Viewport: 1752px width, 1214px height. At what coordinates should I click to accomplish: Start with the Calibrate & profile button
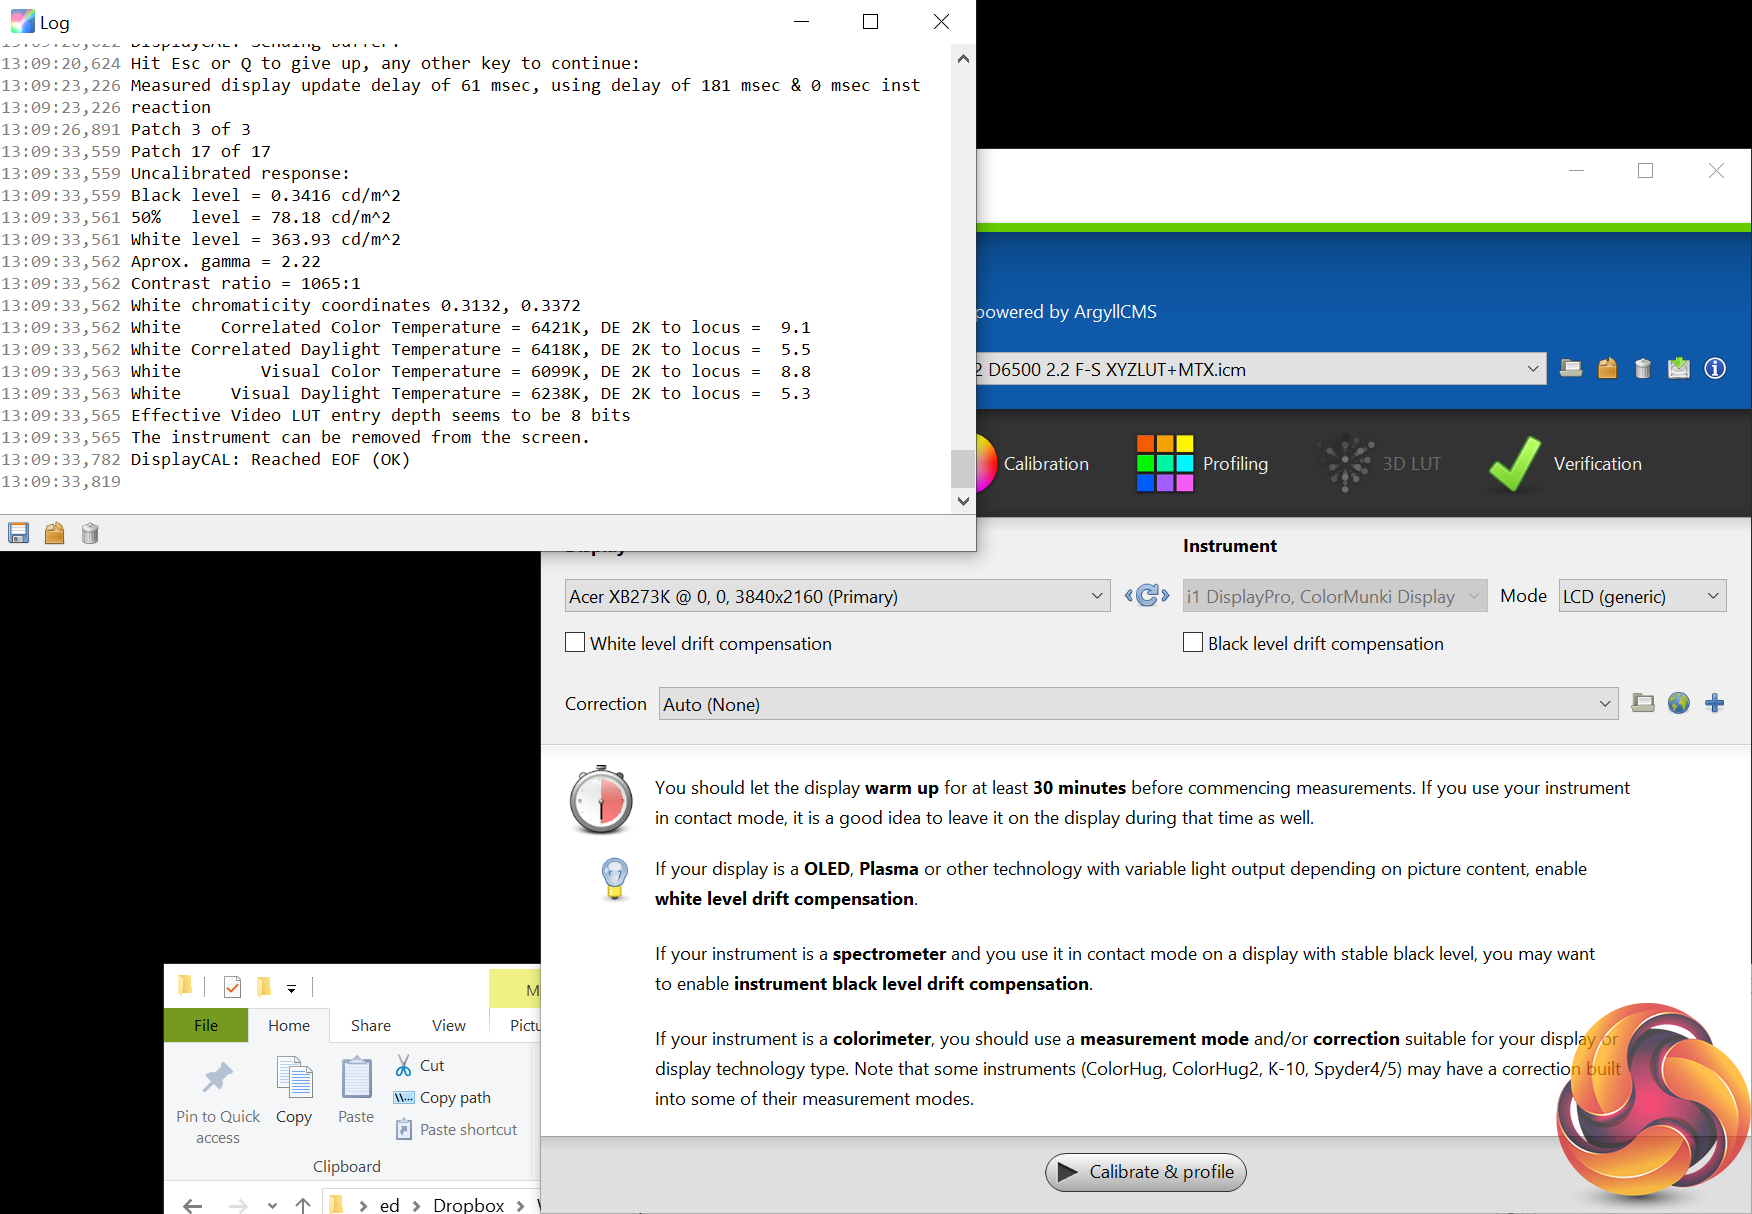[1146, 1172]
